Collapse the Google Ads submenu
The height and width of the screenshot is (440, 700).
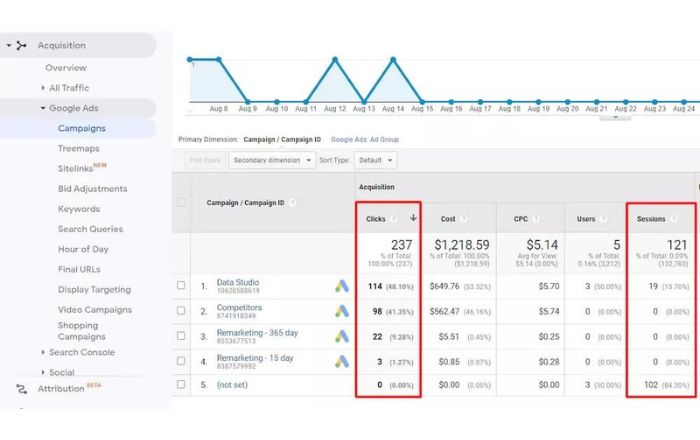[43, 108]
